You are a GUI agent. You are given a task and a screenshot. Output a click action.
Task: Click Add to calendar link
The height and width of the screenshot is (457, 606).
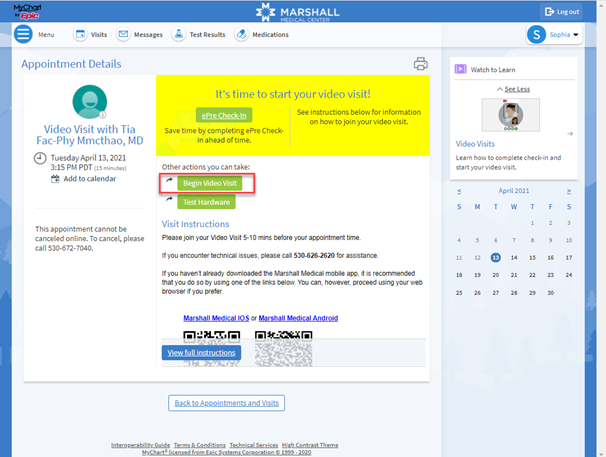coord(90,179)
